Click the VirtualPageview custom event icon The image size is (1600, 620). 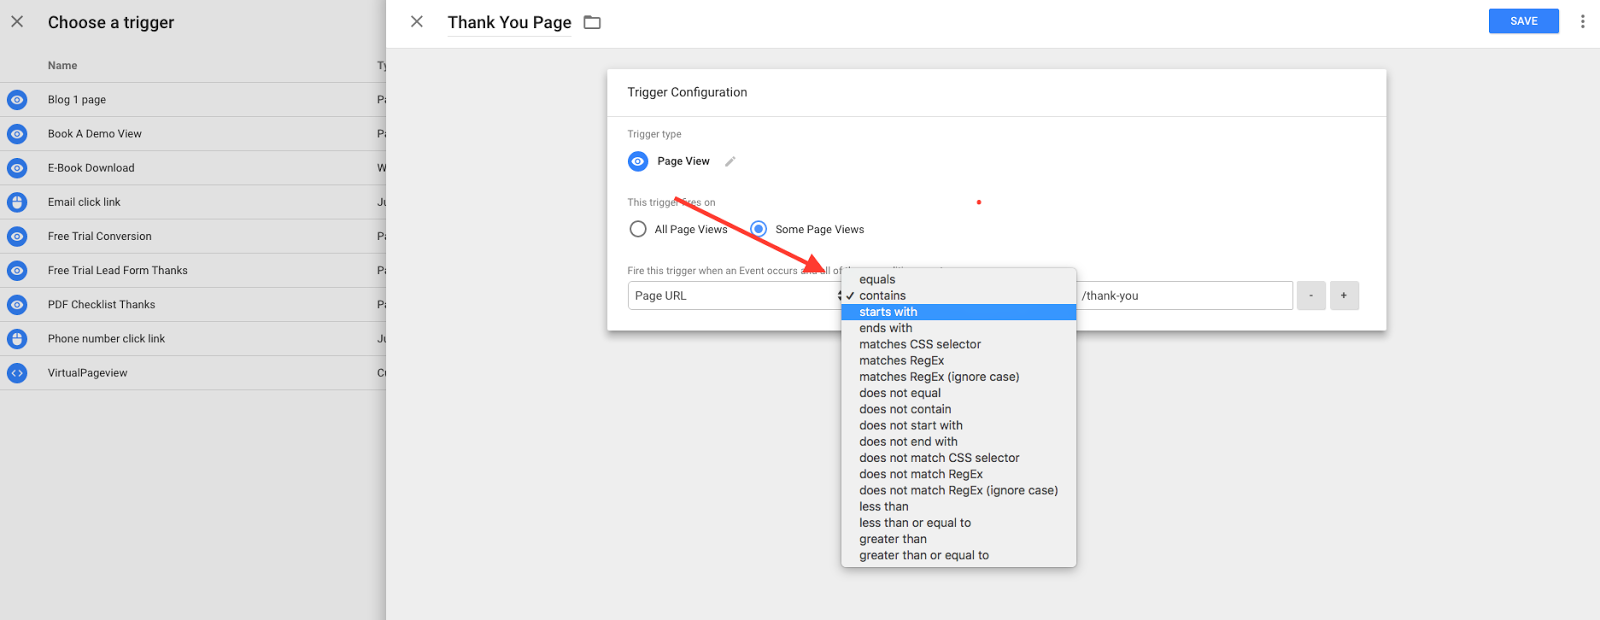click(x=17, y=373)
